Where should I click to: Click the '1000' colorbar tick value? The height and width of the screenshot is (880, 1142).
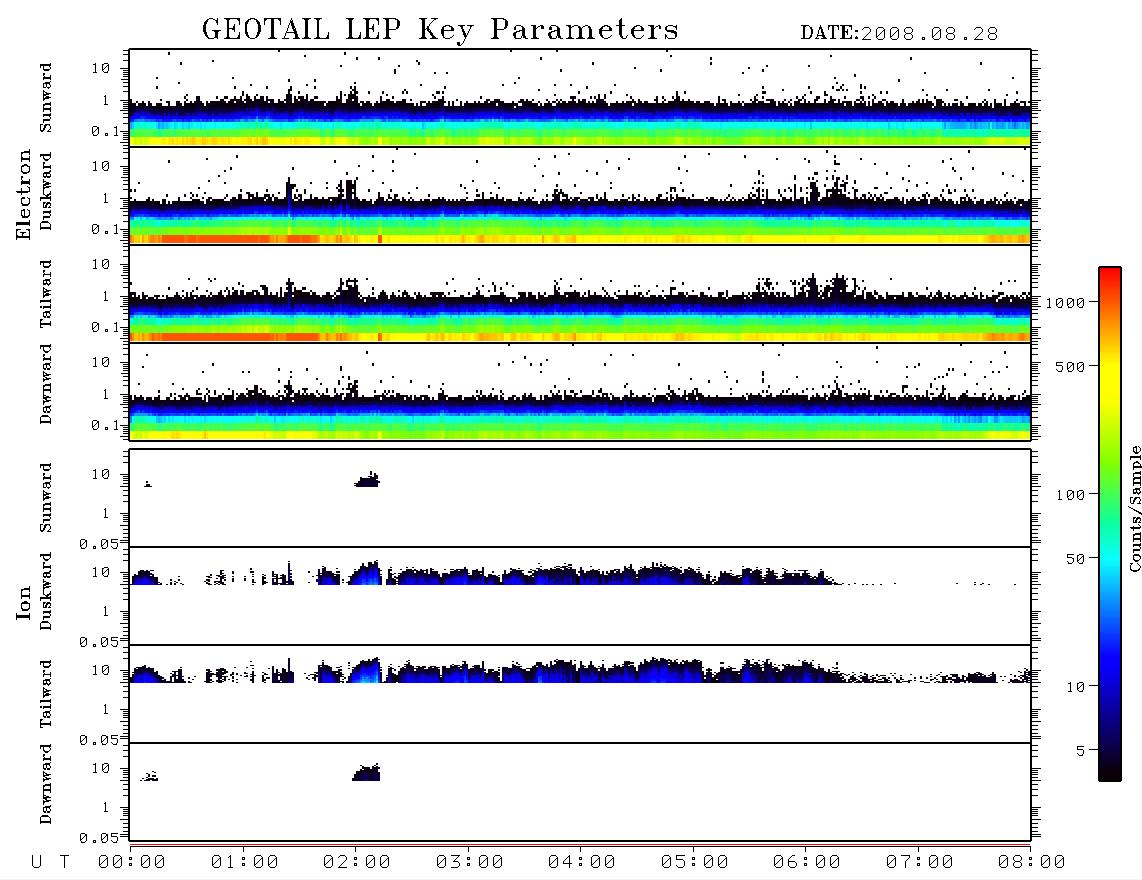click(1065, 303)
